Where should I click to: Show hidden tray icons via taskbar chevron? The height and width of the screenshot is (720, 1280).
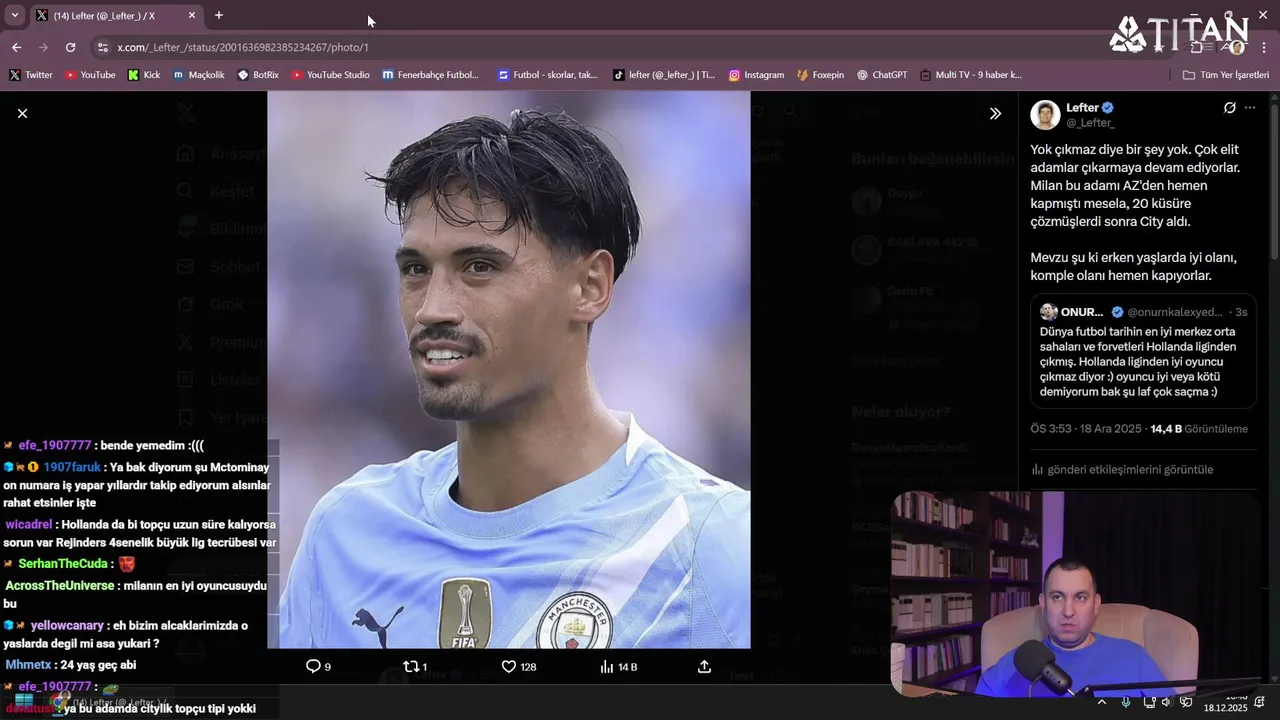(1101, 702)
